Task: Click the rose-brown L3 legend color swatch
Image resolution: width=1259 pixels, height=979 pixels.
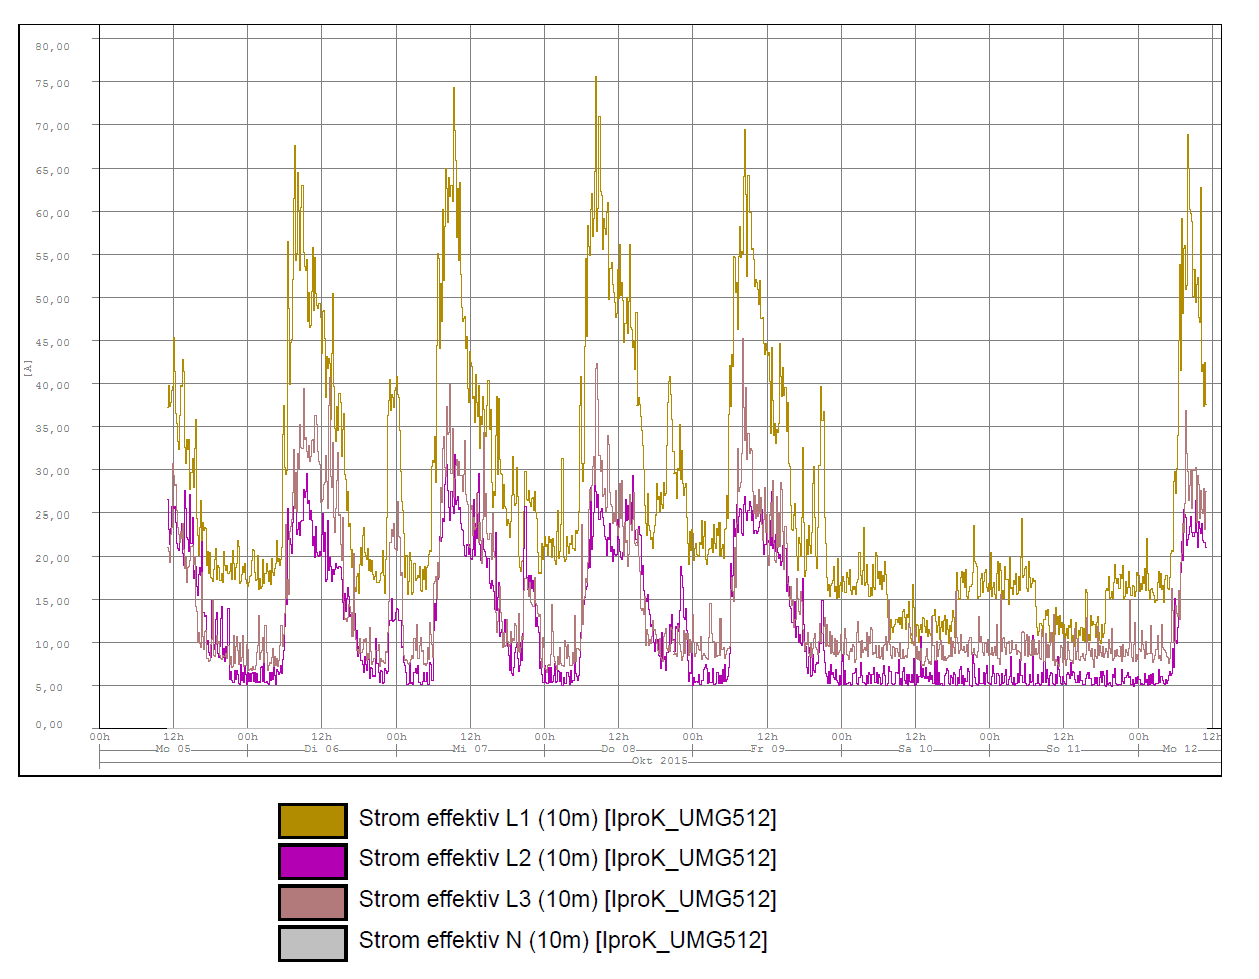Action: [312, 902]
